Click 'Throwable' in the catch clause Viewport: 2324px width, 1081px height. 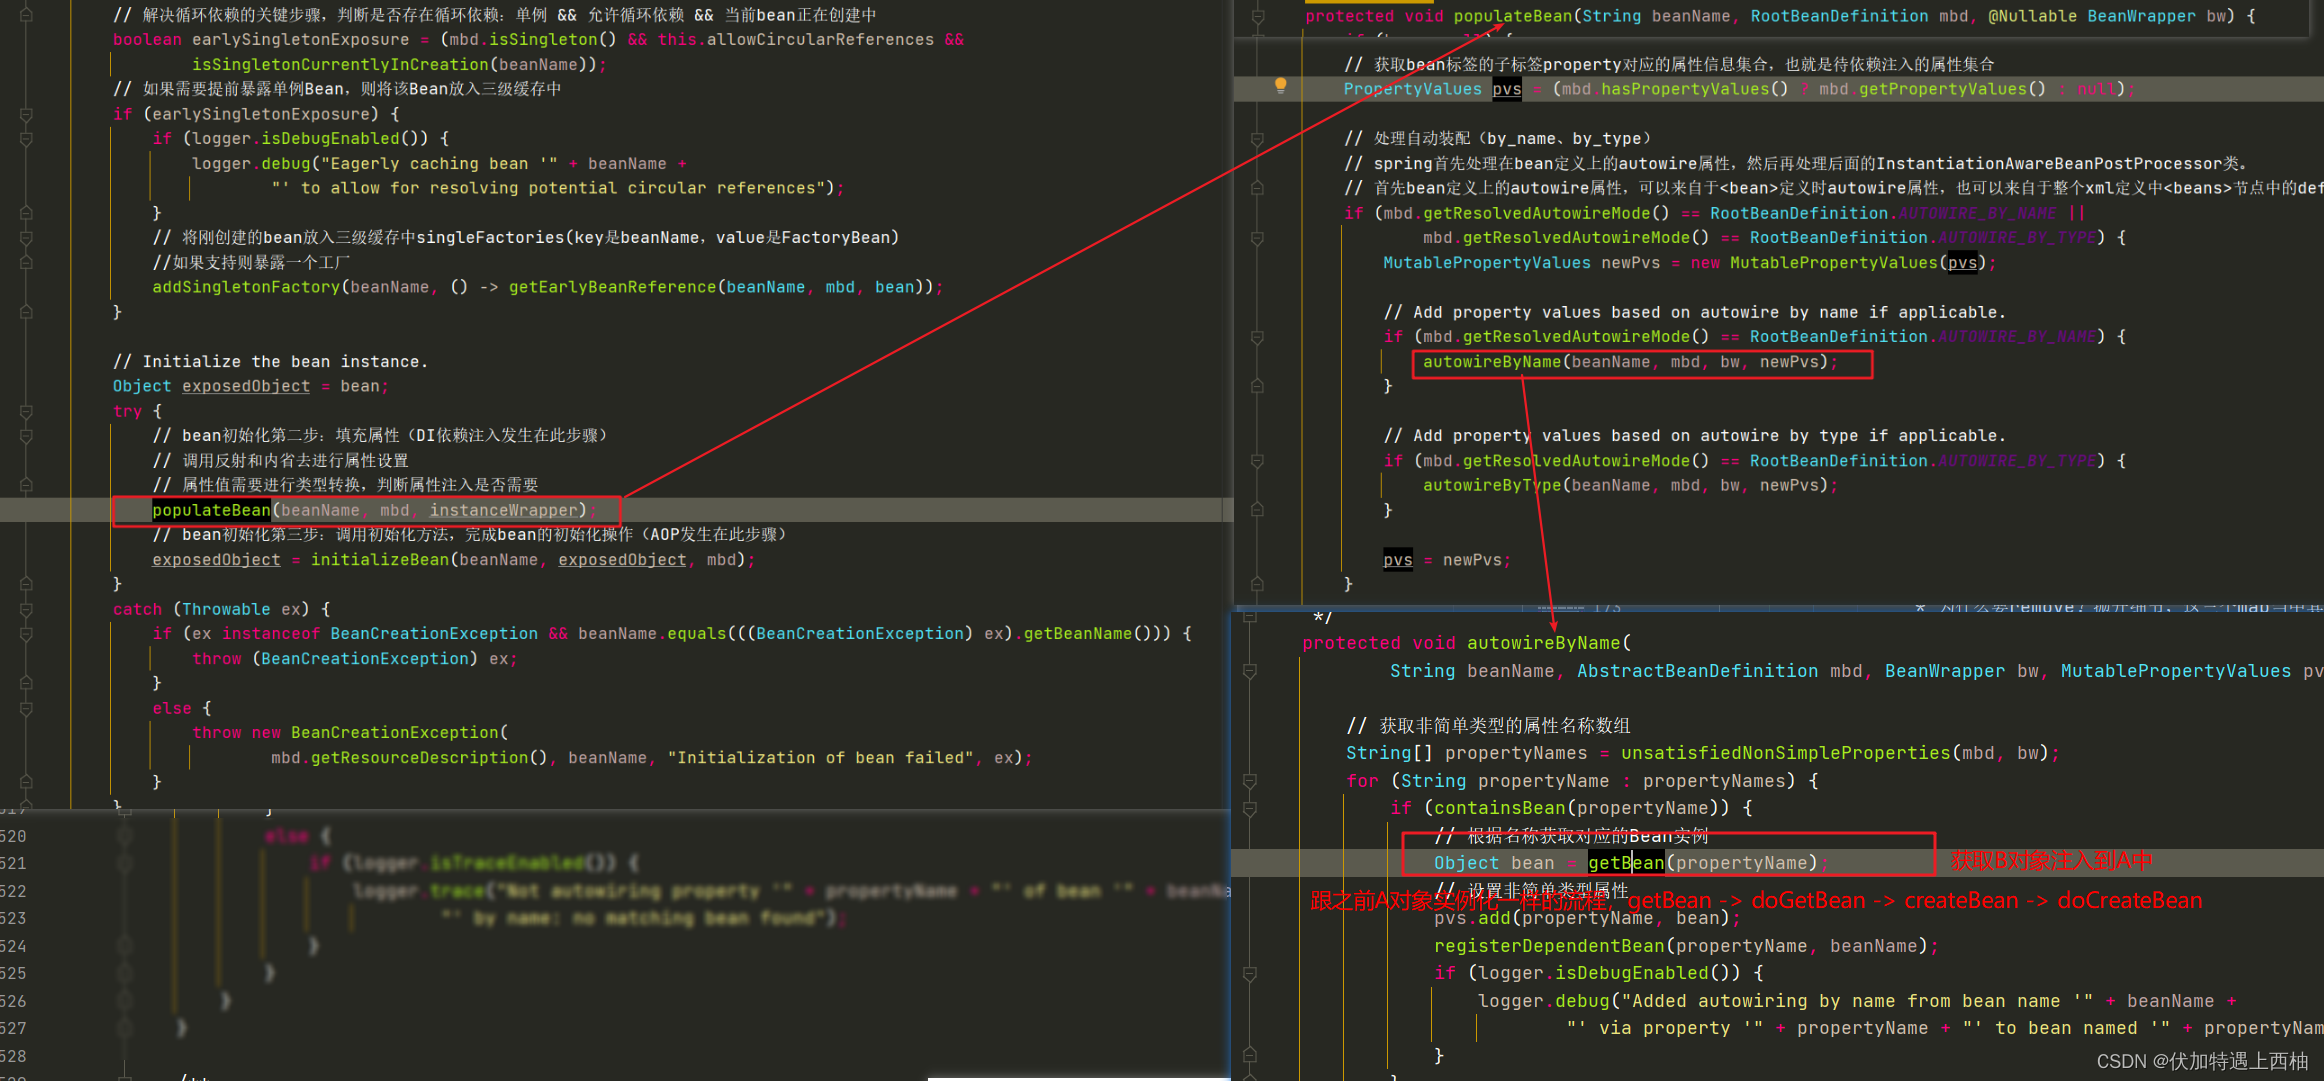(x=226, y=609)
